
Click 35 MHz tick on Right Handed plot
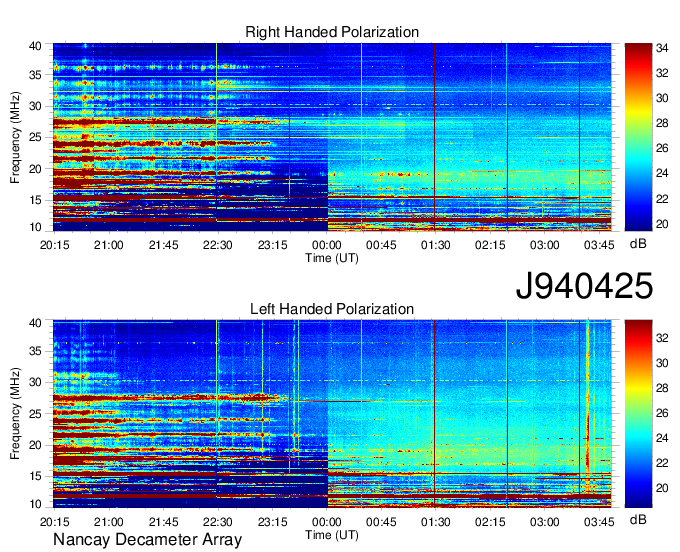(35, 75)
